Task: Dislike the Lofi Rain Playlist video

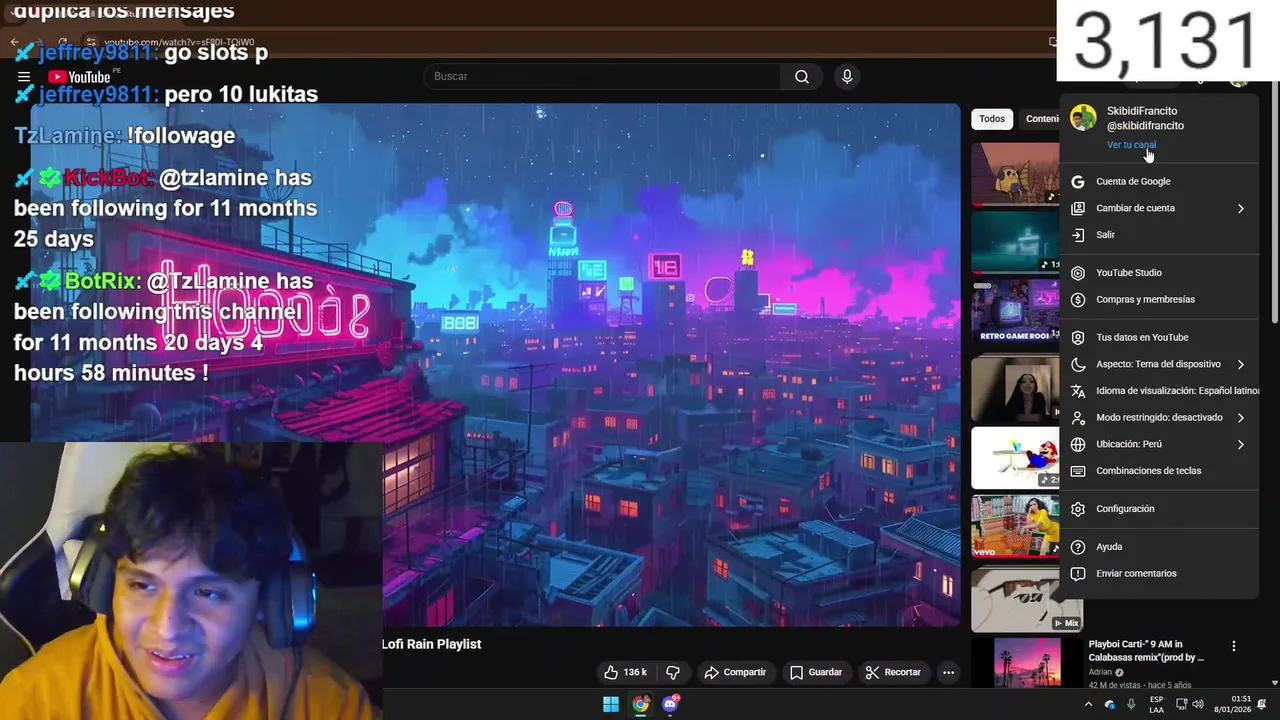Action: 673,672
